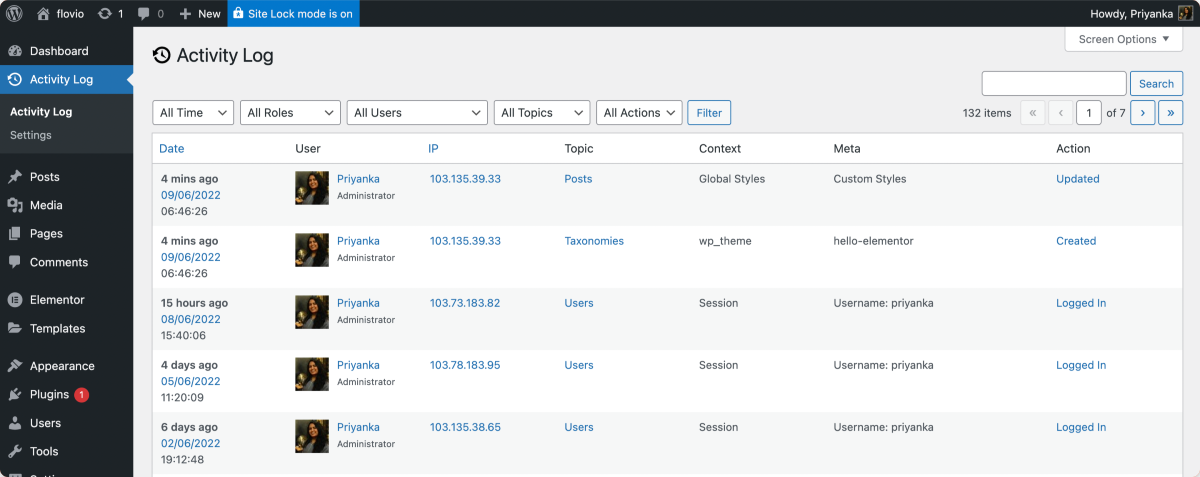The width and height of the screenshot is (1200, 477).
Task: Open the Activity Log sidebar menu
Action: (66, 80)
